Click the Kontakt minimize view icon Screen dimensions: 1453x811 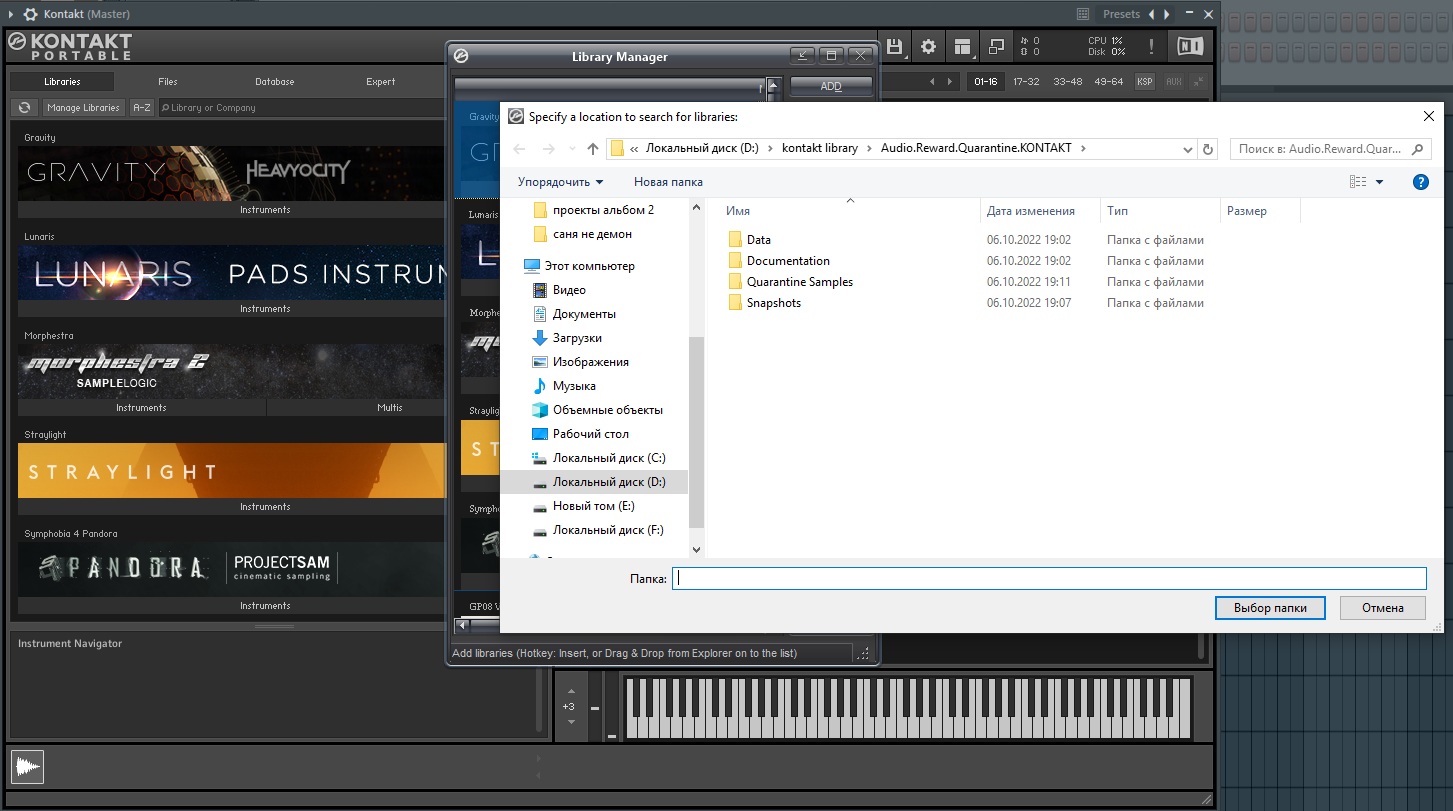(996, 46)
